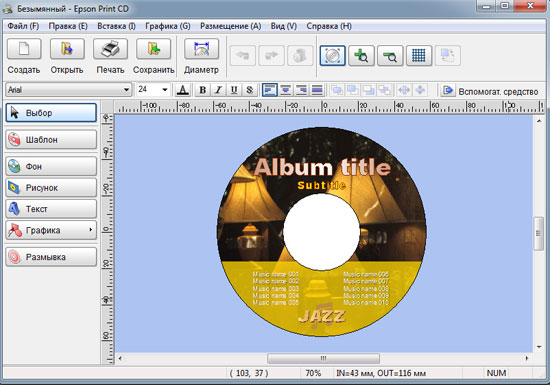Align text to the left
This screenshot has width=550, height=385.
(x=270, y=90)
